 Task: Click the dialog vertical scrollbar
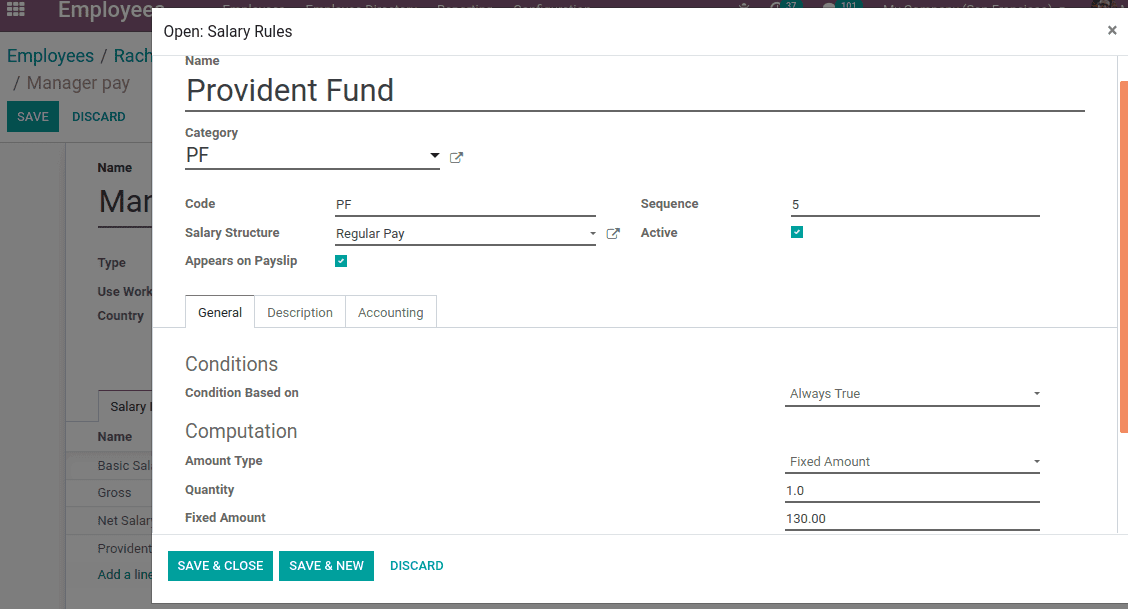1123,257
